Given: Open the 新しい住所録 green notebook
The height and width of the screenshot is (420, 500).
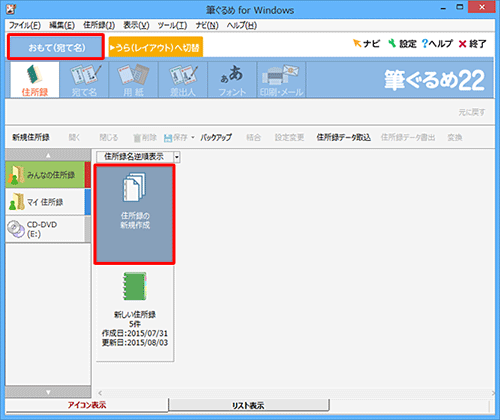Looking at the screenshot, I should tap(135, 286).
